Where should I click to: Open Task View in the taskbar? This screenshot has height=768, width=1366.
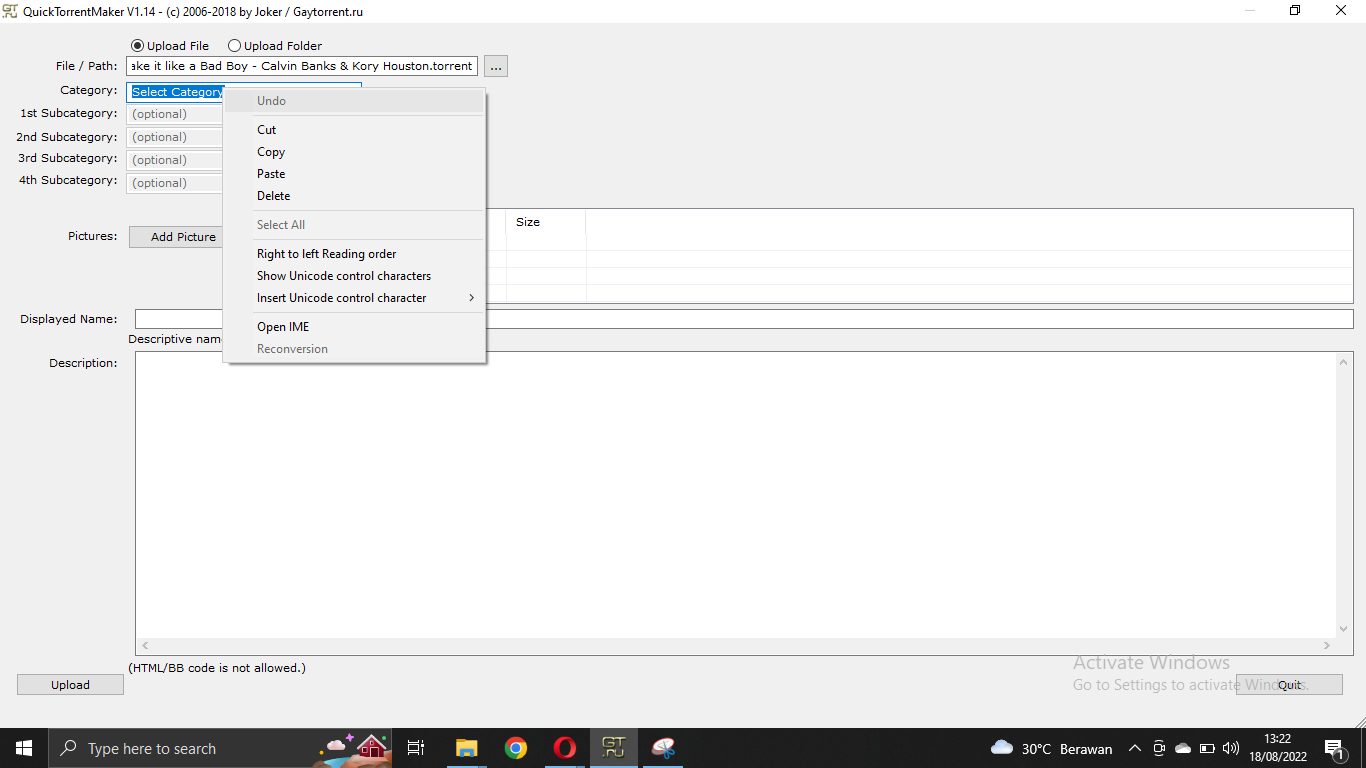tap(416, 748)
